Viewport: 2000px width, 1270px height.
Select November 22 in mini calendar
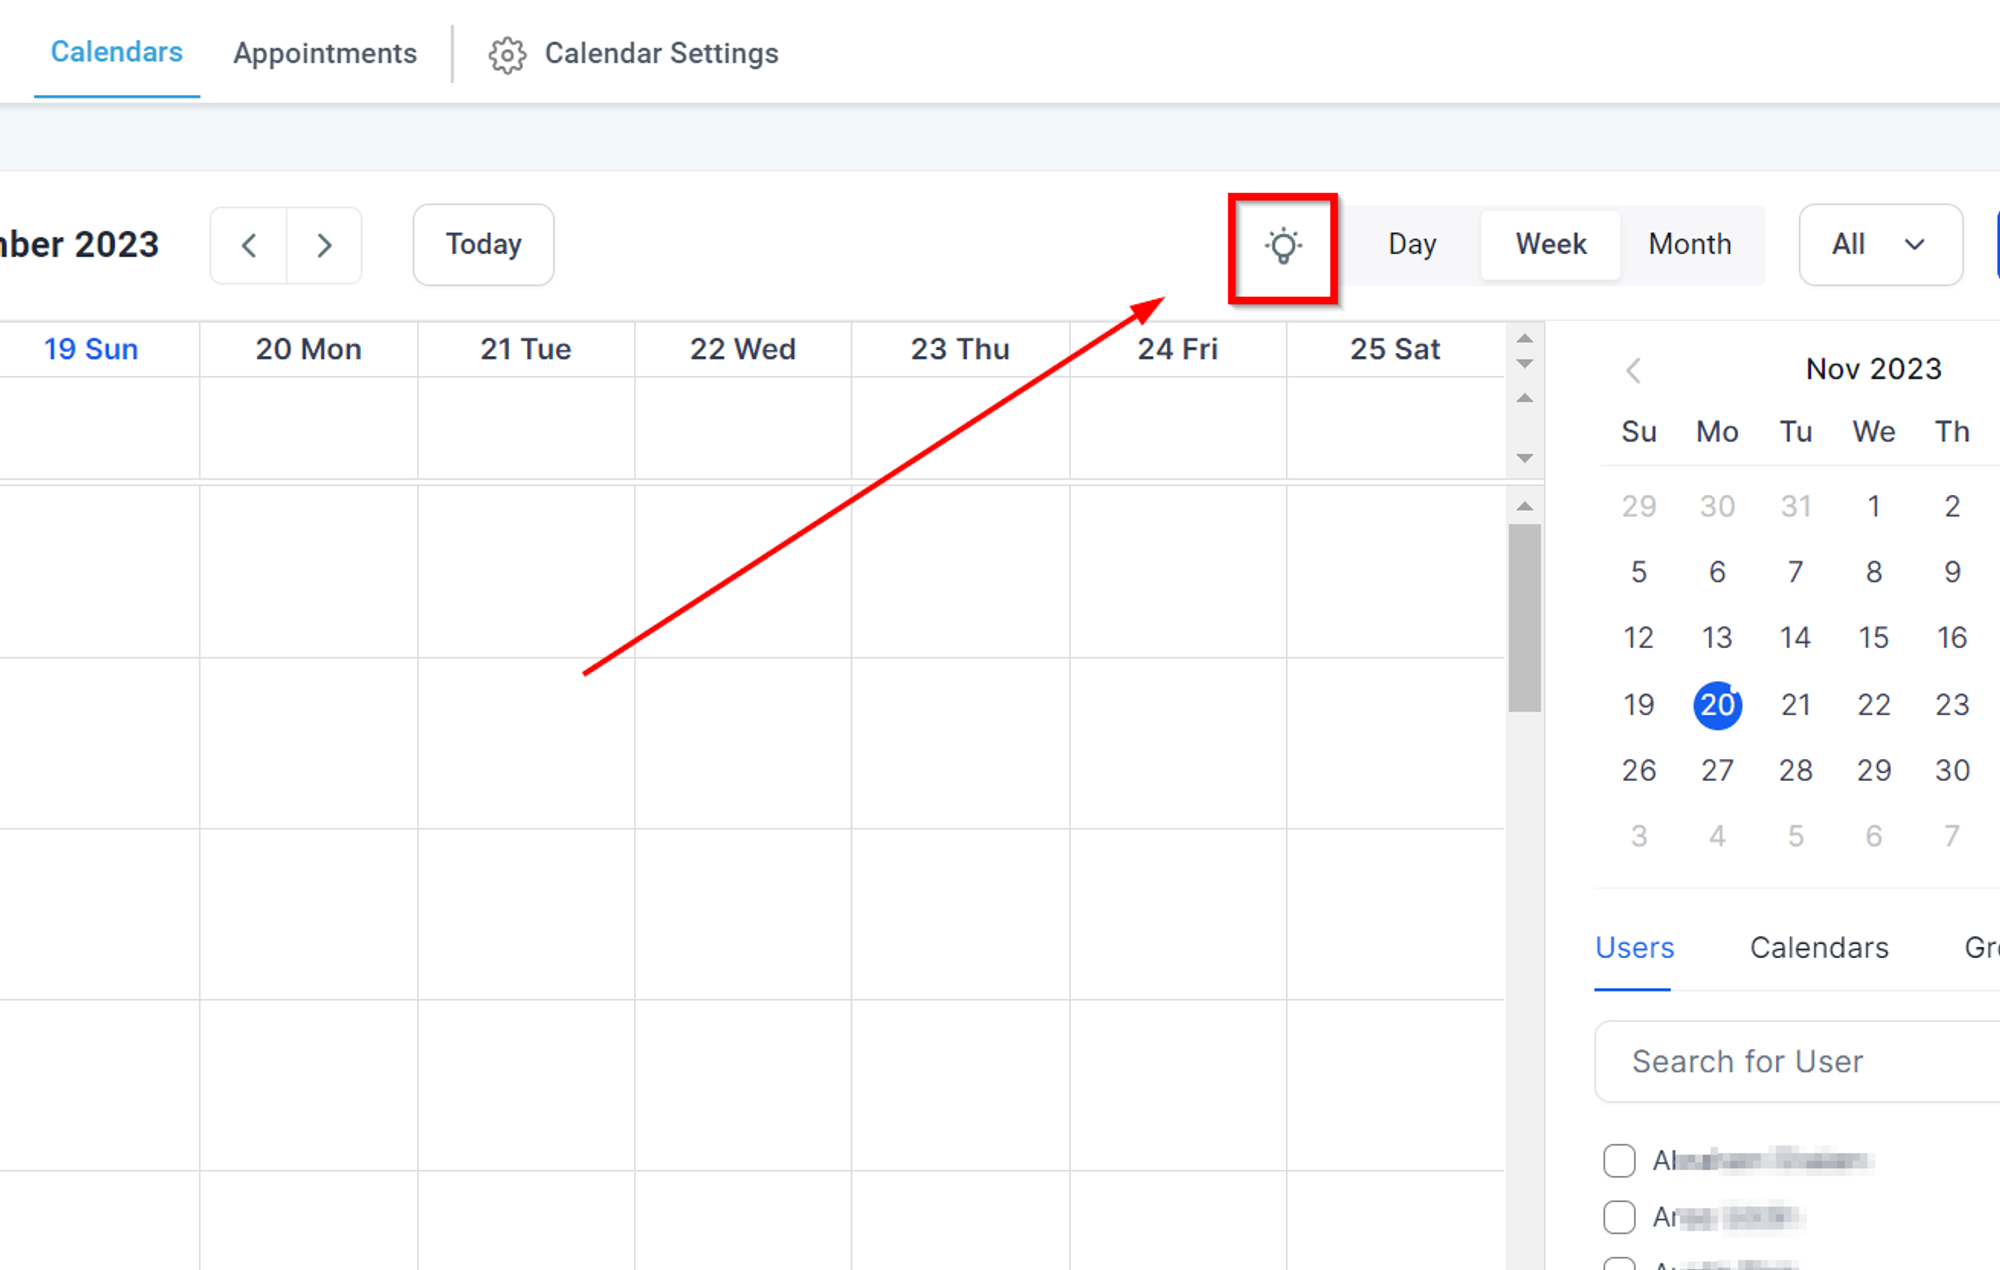pyautogui.click(x=1873, y=705)
